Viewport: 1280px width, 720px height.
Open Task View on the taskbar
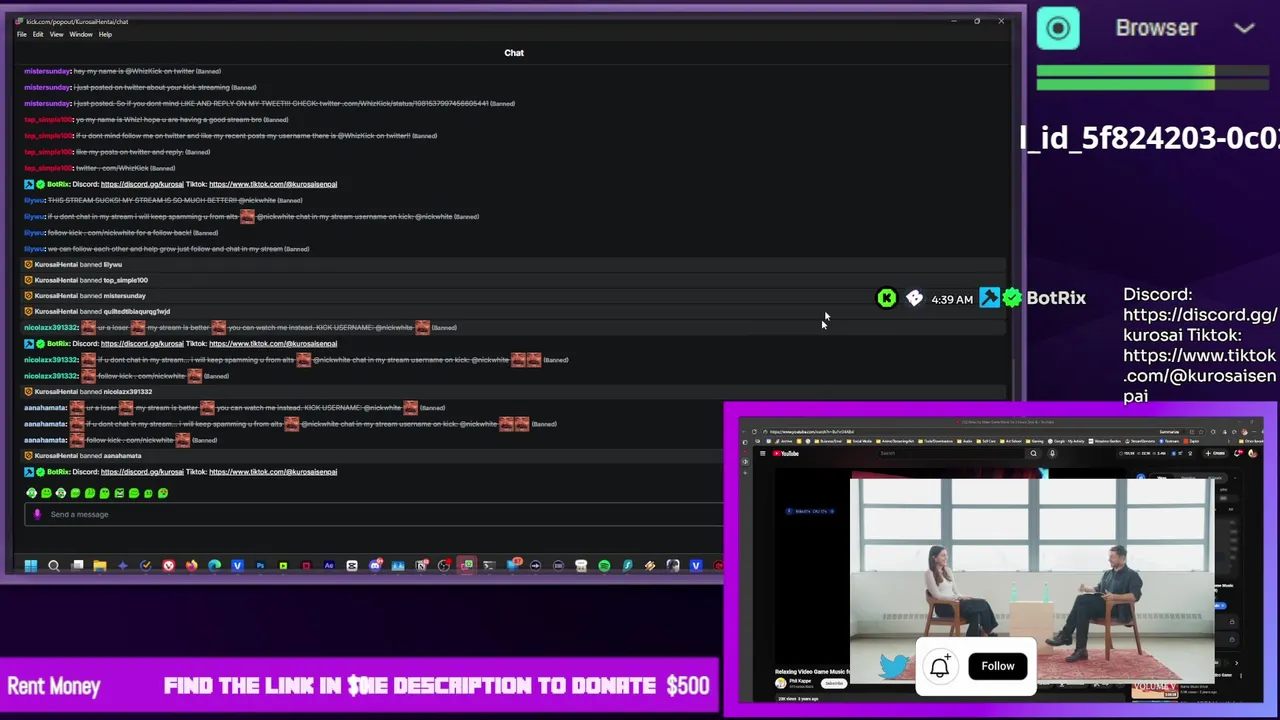(77, 566)
